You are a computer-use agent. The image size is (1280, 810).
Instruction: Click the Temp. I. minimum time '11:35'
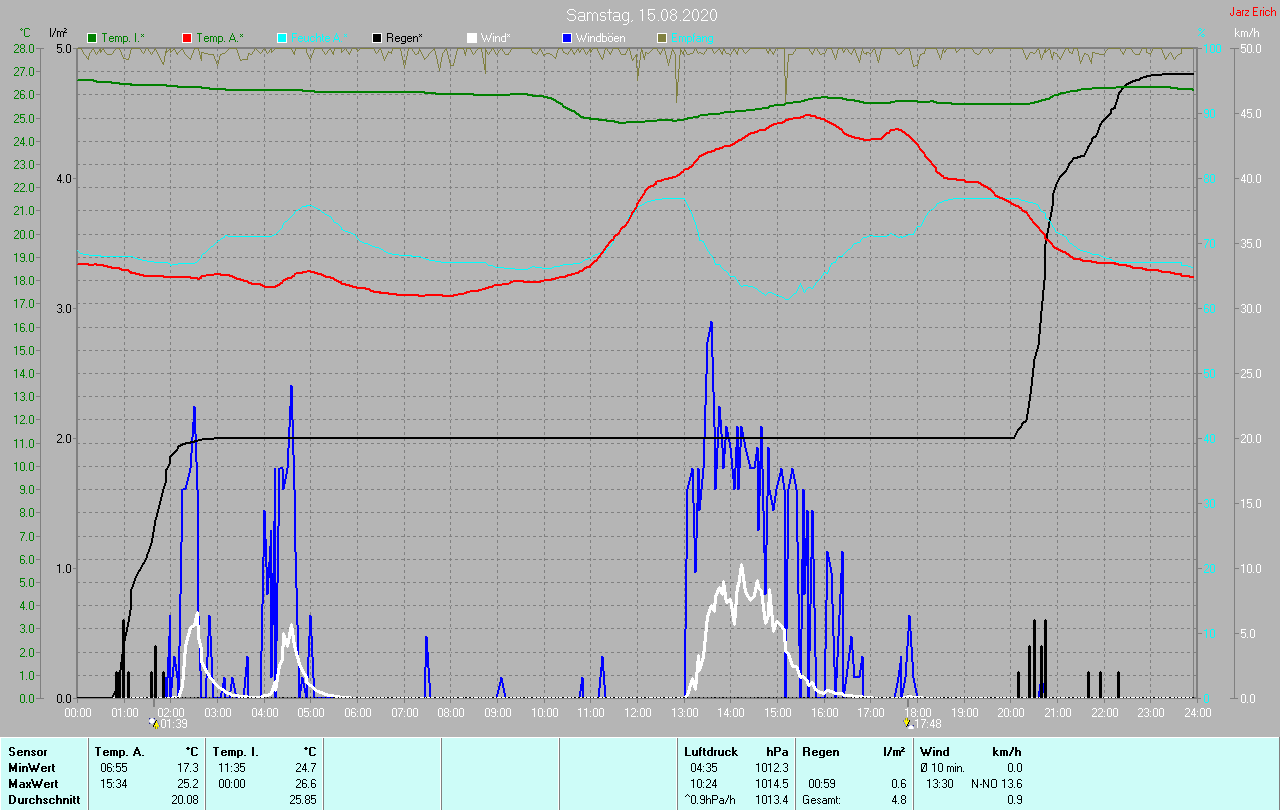click(232, 768)
